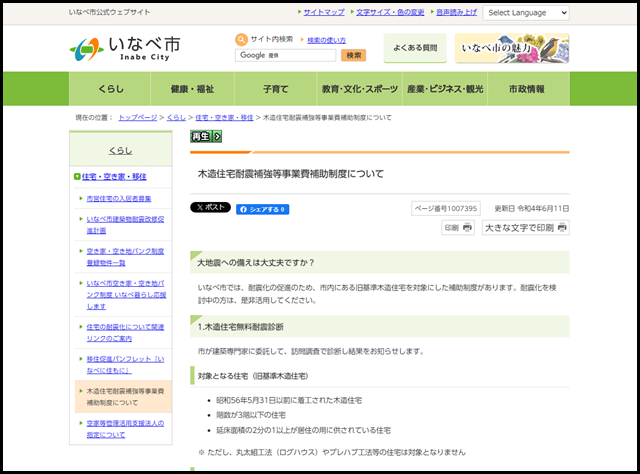This screenshot has height=474, width=640.
Task: Click the よくある質問 button
Action: coord(415,48)
